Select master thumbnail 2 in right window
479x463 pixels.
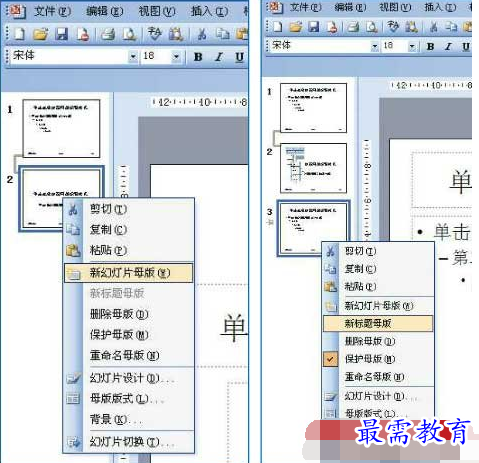click(313, 168)
